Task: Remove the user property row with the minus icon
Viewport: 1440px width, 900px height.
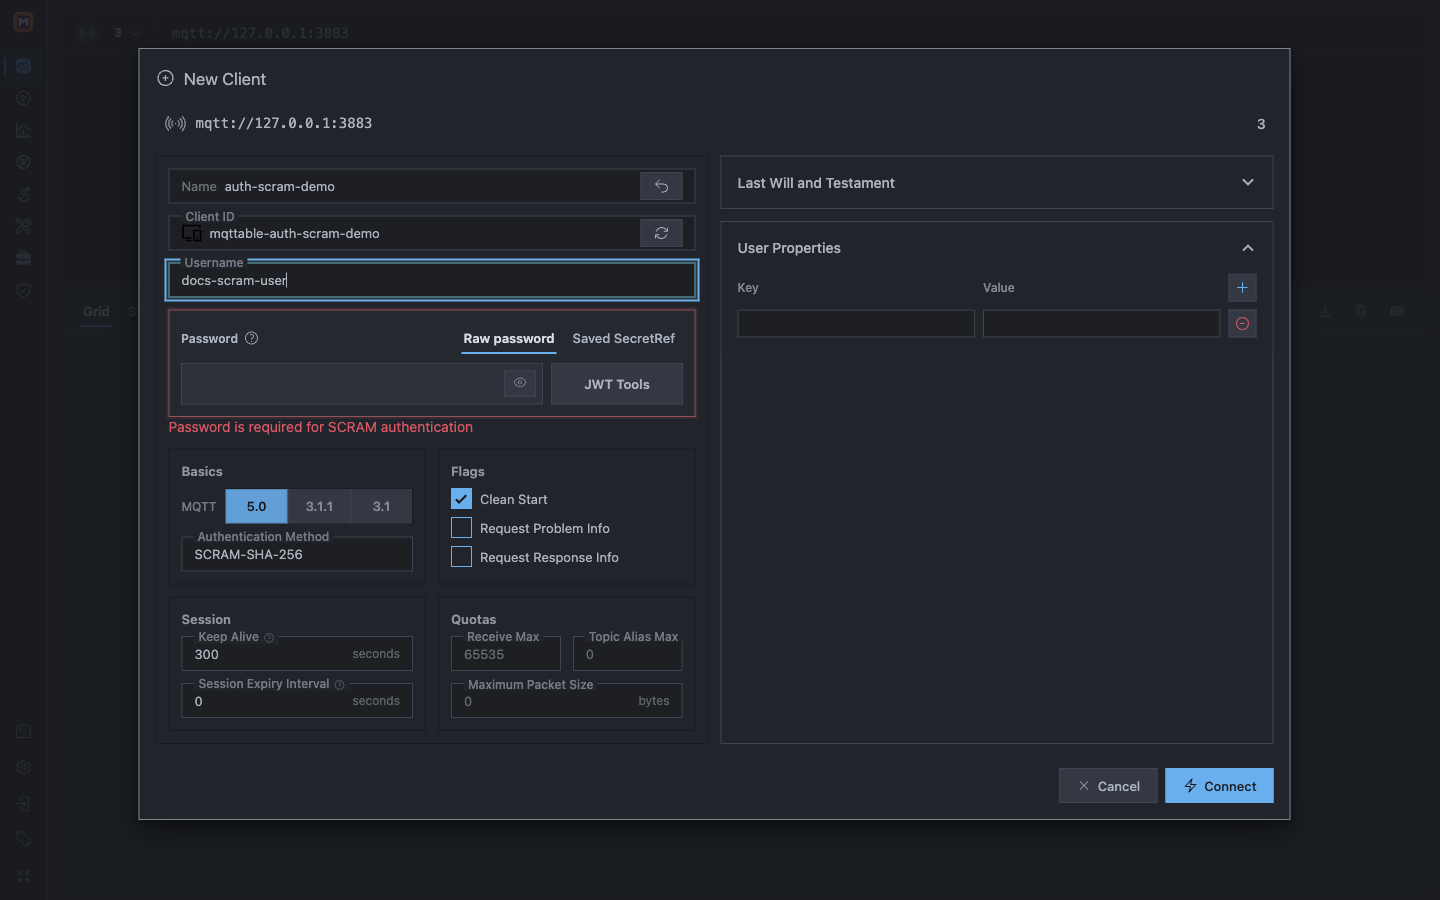Action: coord(1242,324)
